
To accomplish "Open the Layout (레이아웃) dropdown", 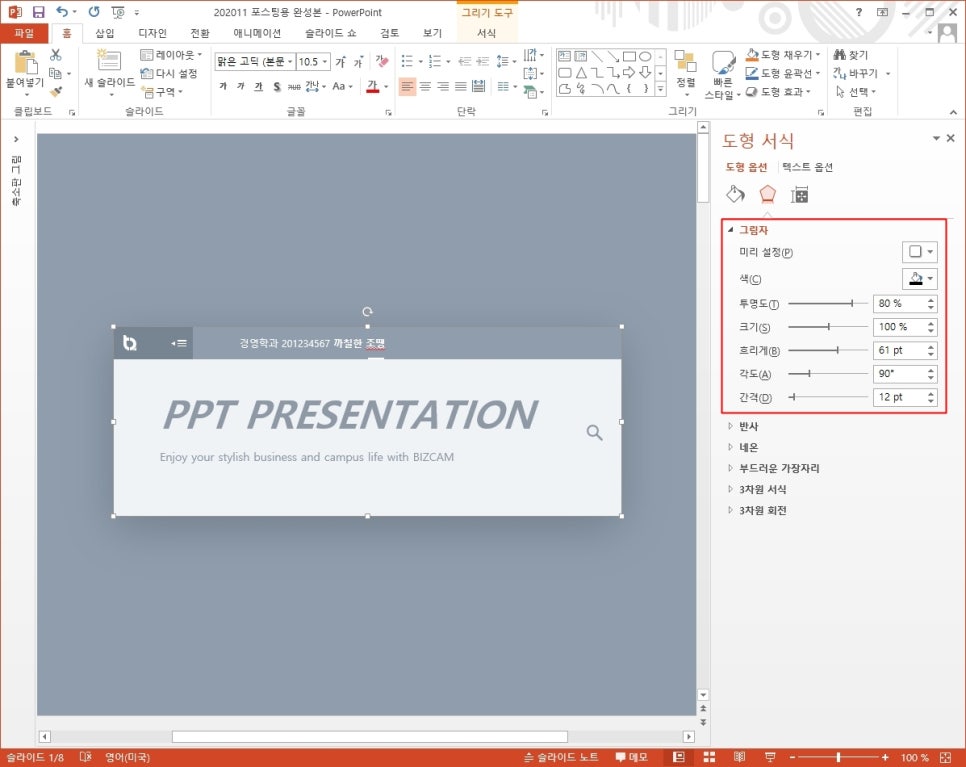I will pos(171,55).
